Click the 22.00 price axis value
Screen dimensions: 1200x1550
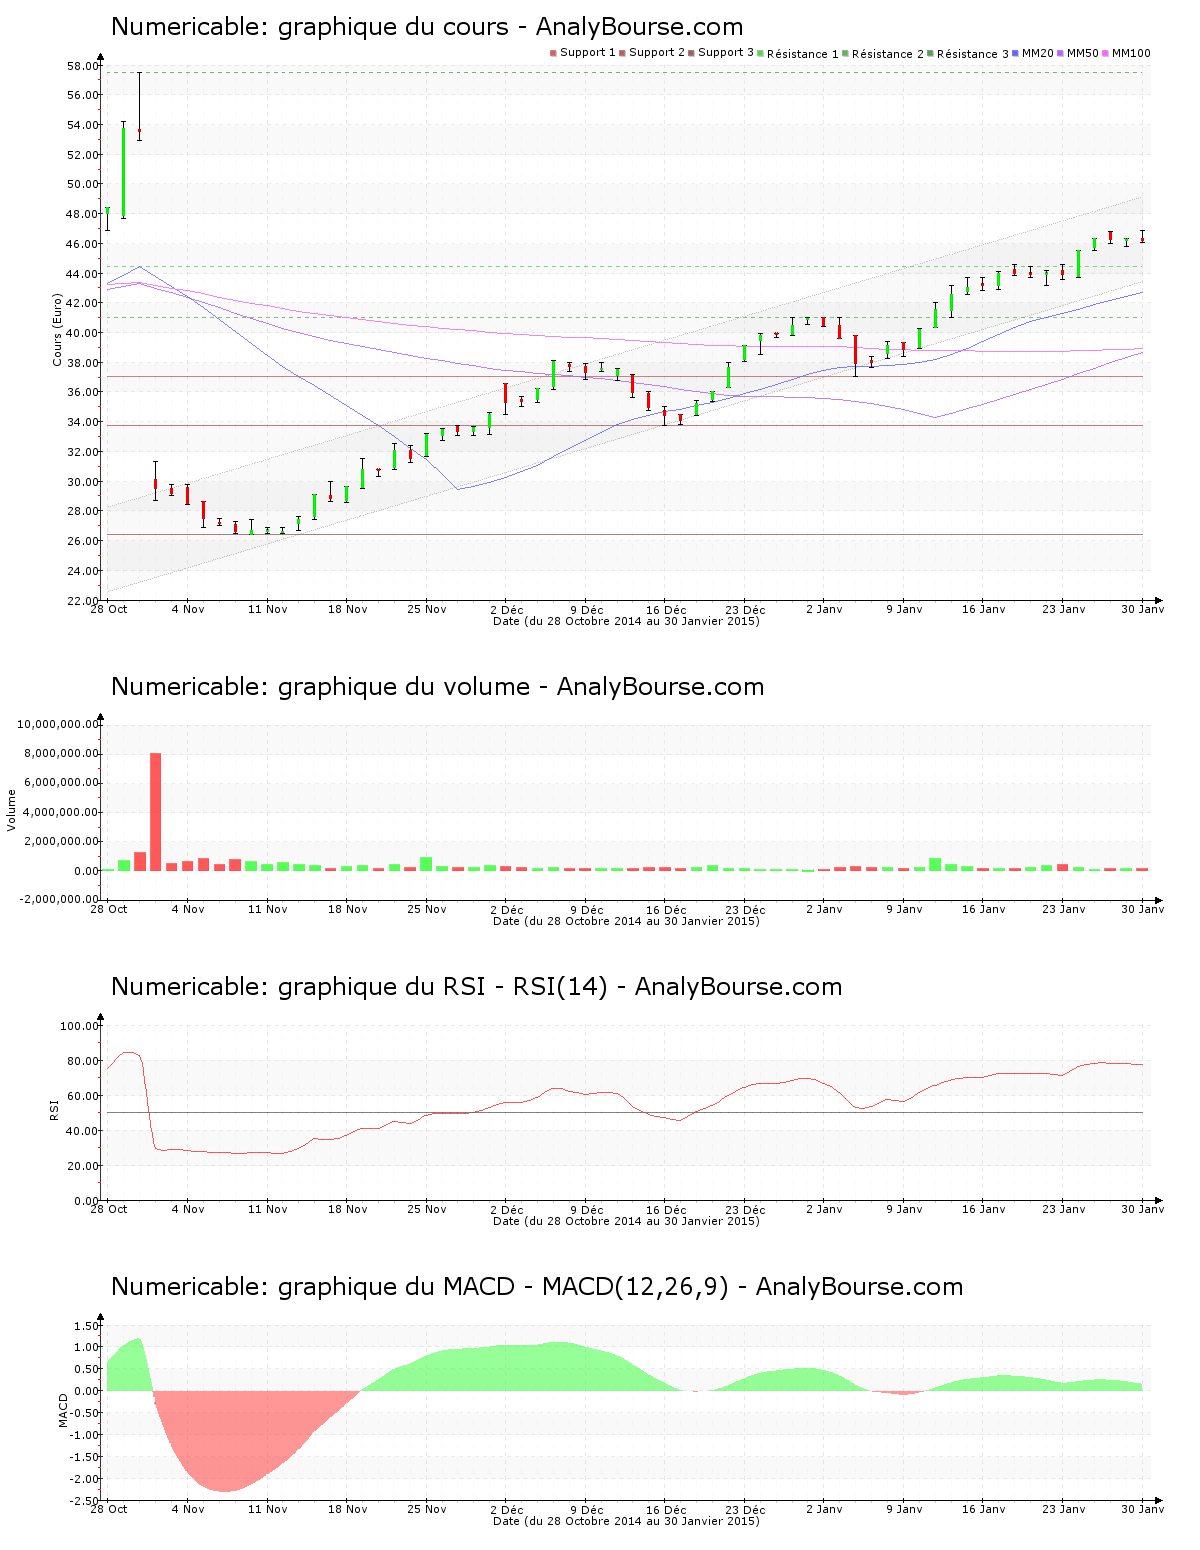coord(83,601)
